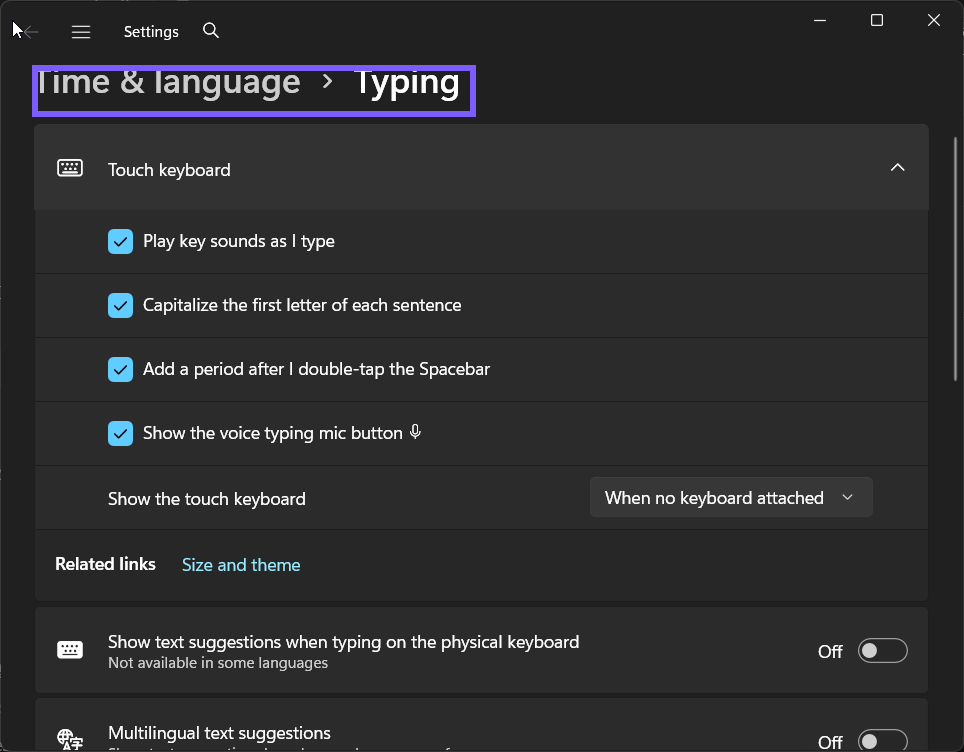Uncheck Play key sounds as I type
This screenshot has height=752, width=964.
click(x=120, y=242)
